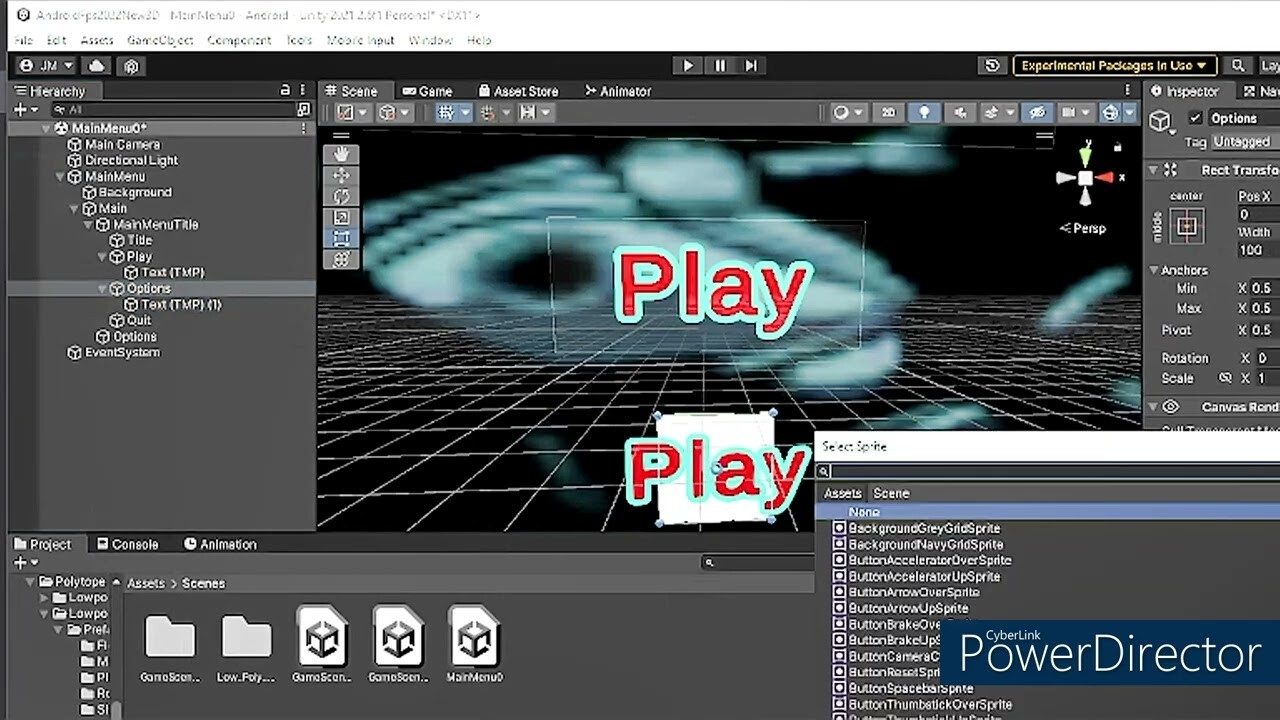
Task: Toggle scene lighting bulb button
Action: click(x=924, y=113)
